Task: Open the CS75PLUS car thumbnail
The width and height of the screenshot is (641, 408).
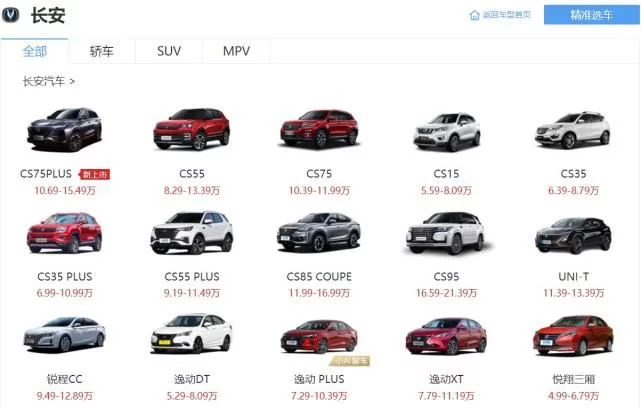Action: [x=64, y=129]
